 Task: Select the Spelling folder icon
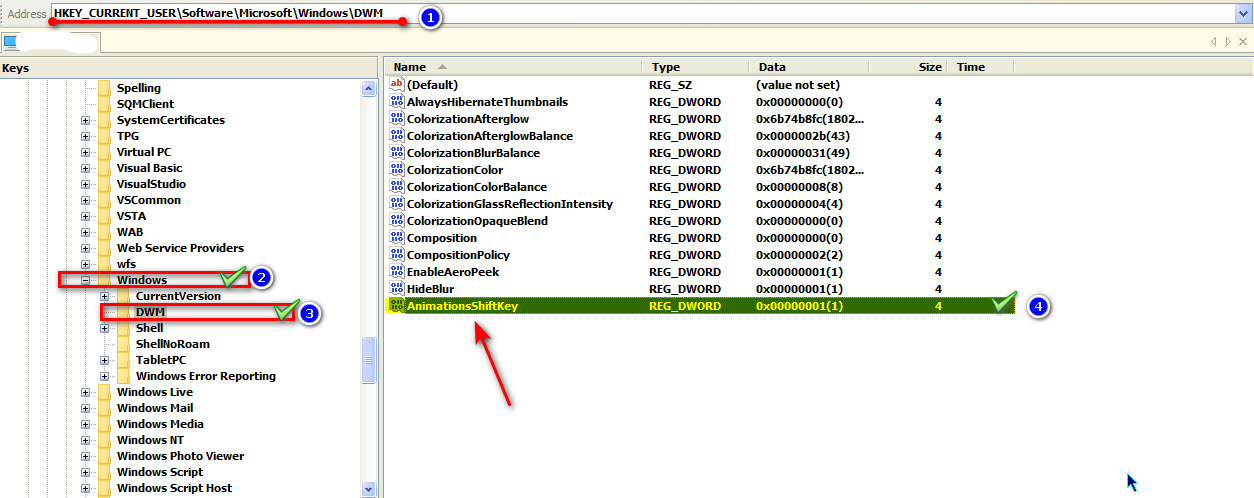click(x=105, y=88)
